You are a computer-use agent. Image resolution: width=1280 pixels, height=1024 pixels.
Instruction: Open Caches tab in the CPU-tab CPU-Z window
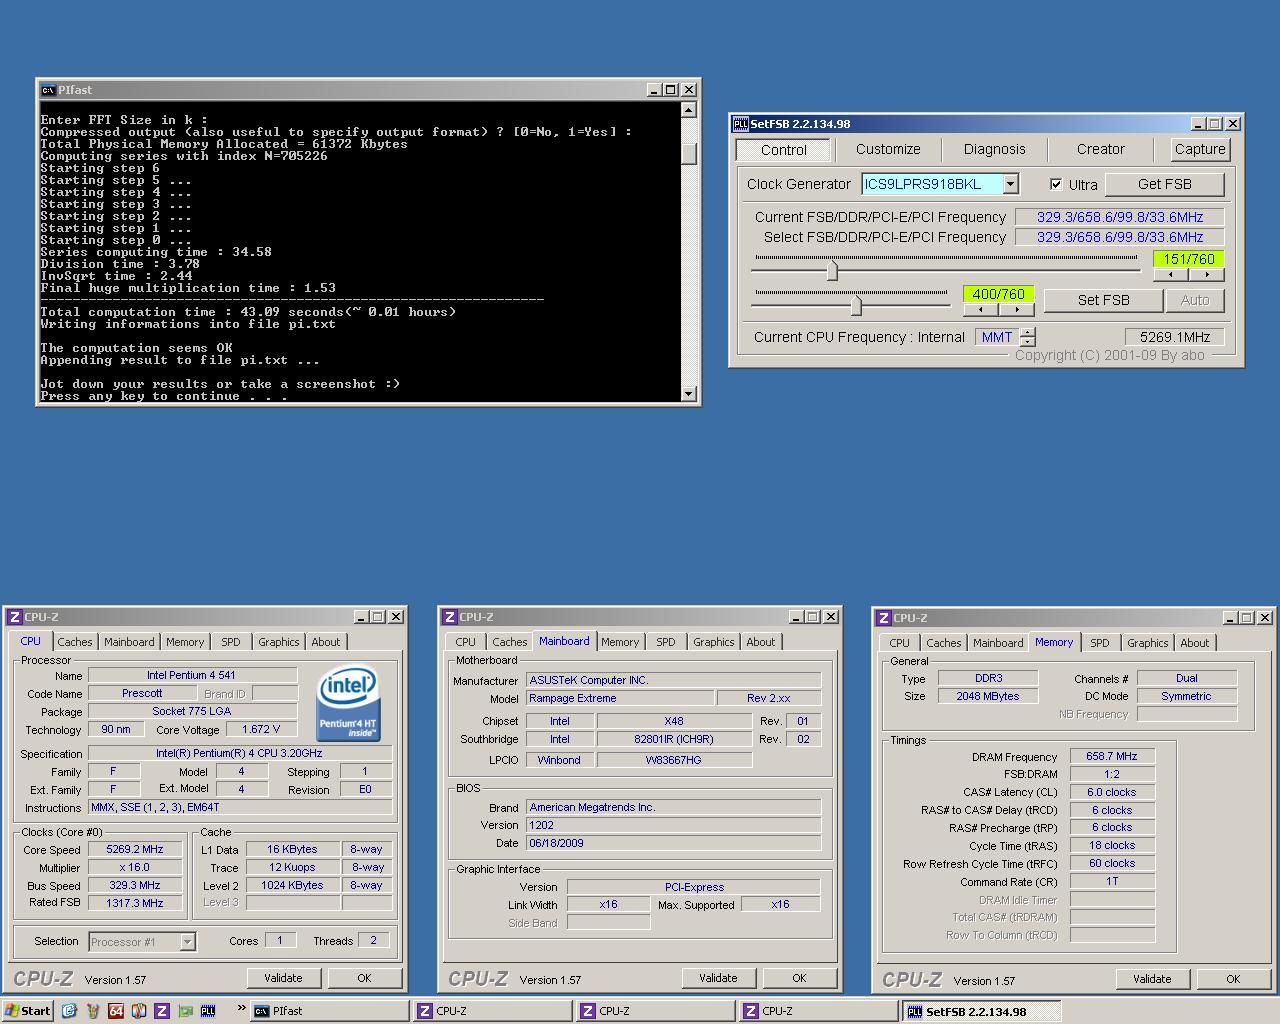coord(75,642)
